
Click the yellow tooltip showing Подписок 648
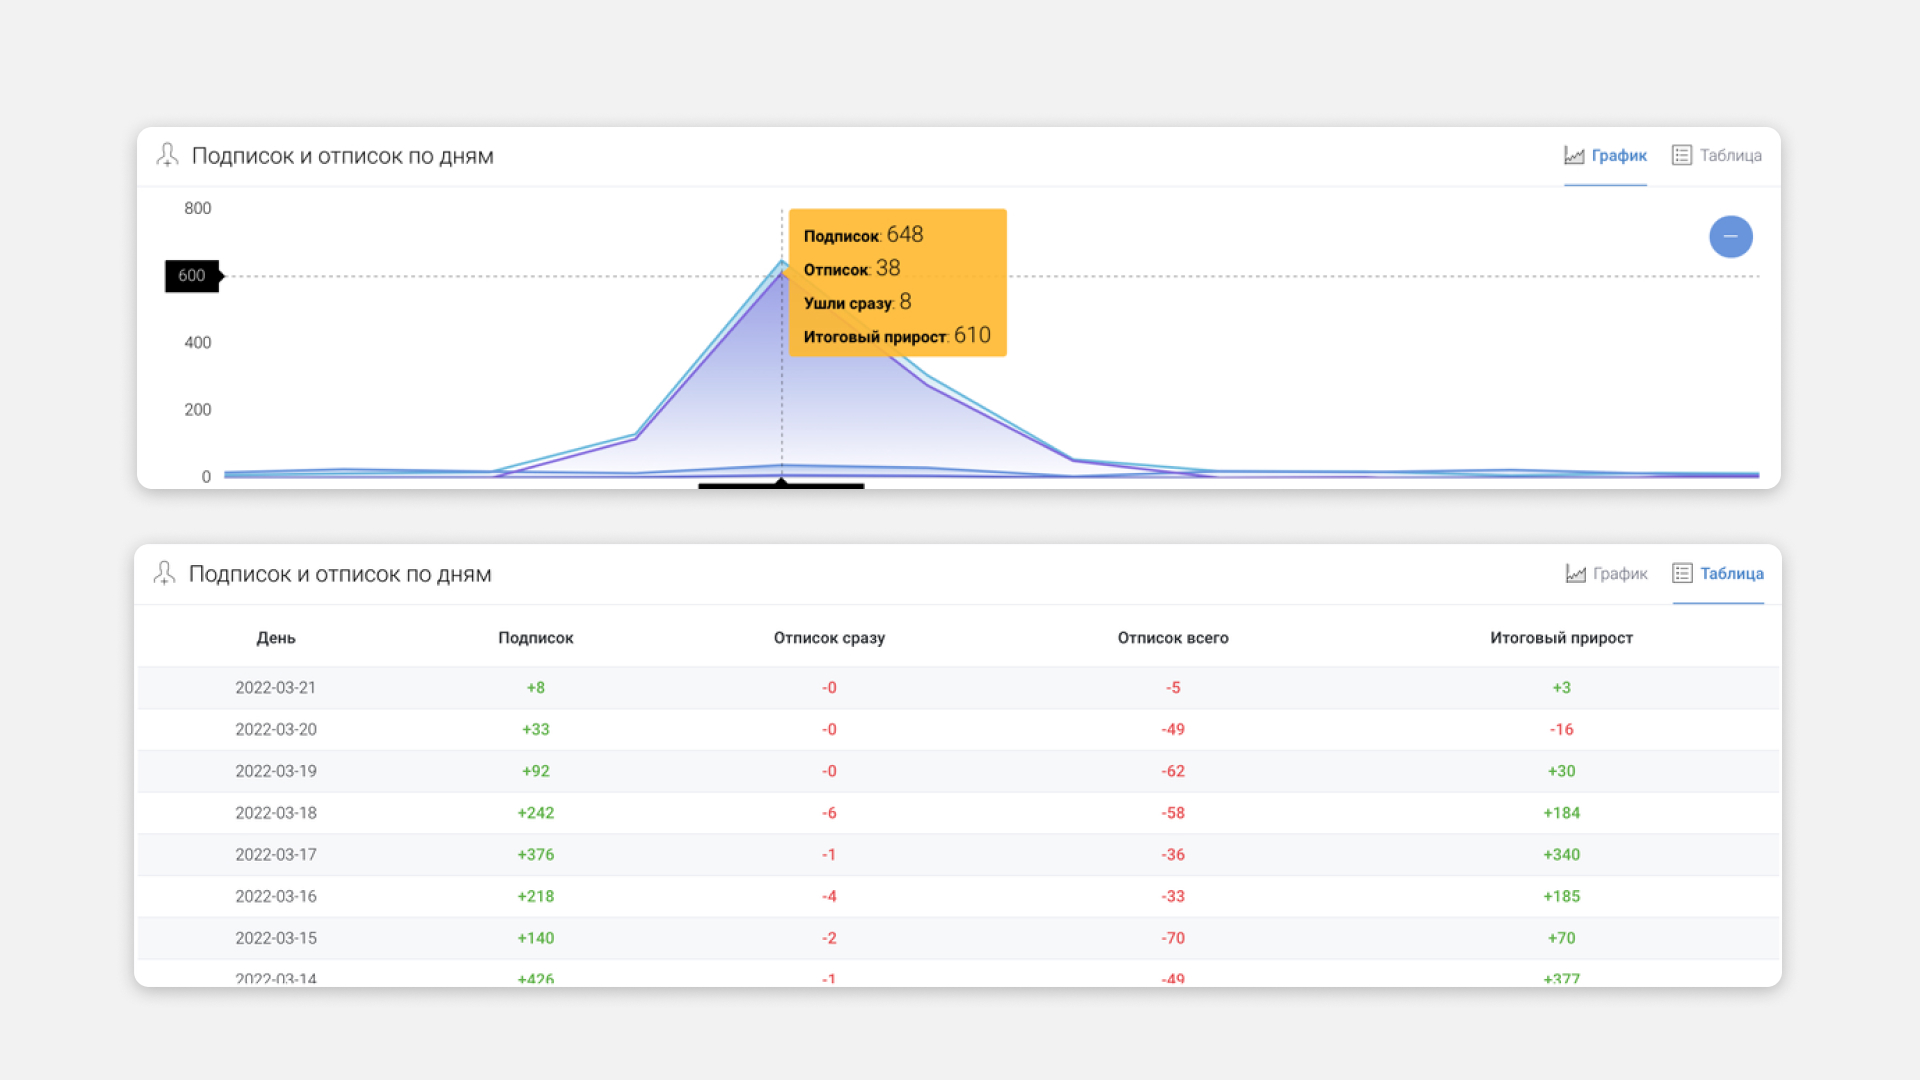(x=897, y=283)
